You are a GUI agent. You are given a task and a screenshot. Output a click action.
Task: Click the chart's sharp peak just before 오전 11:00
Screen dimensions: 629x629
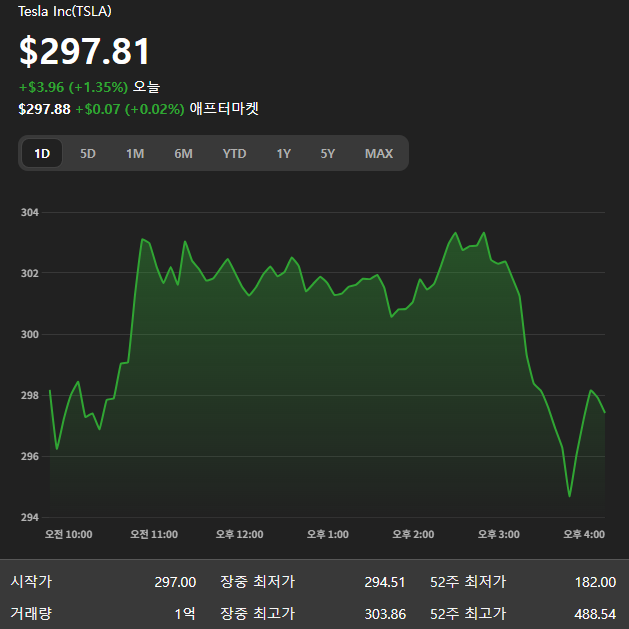(142, 239)
